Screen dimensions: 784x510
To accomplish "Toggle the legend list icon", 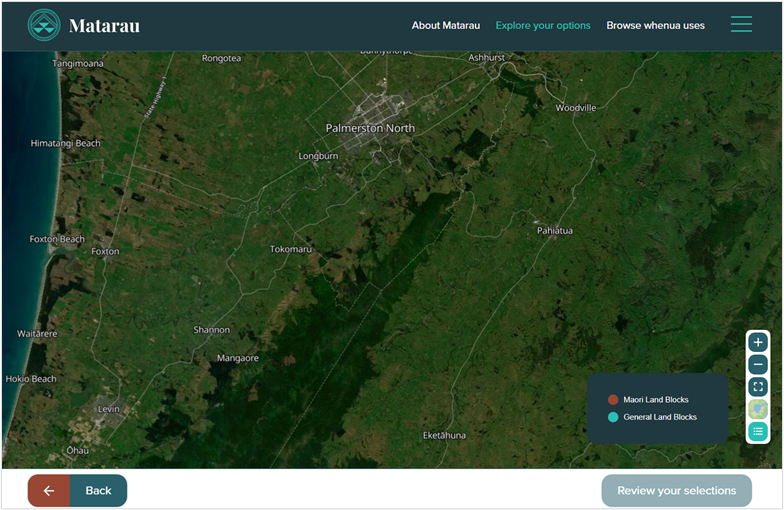I will [758, 431].
